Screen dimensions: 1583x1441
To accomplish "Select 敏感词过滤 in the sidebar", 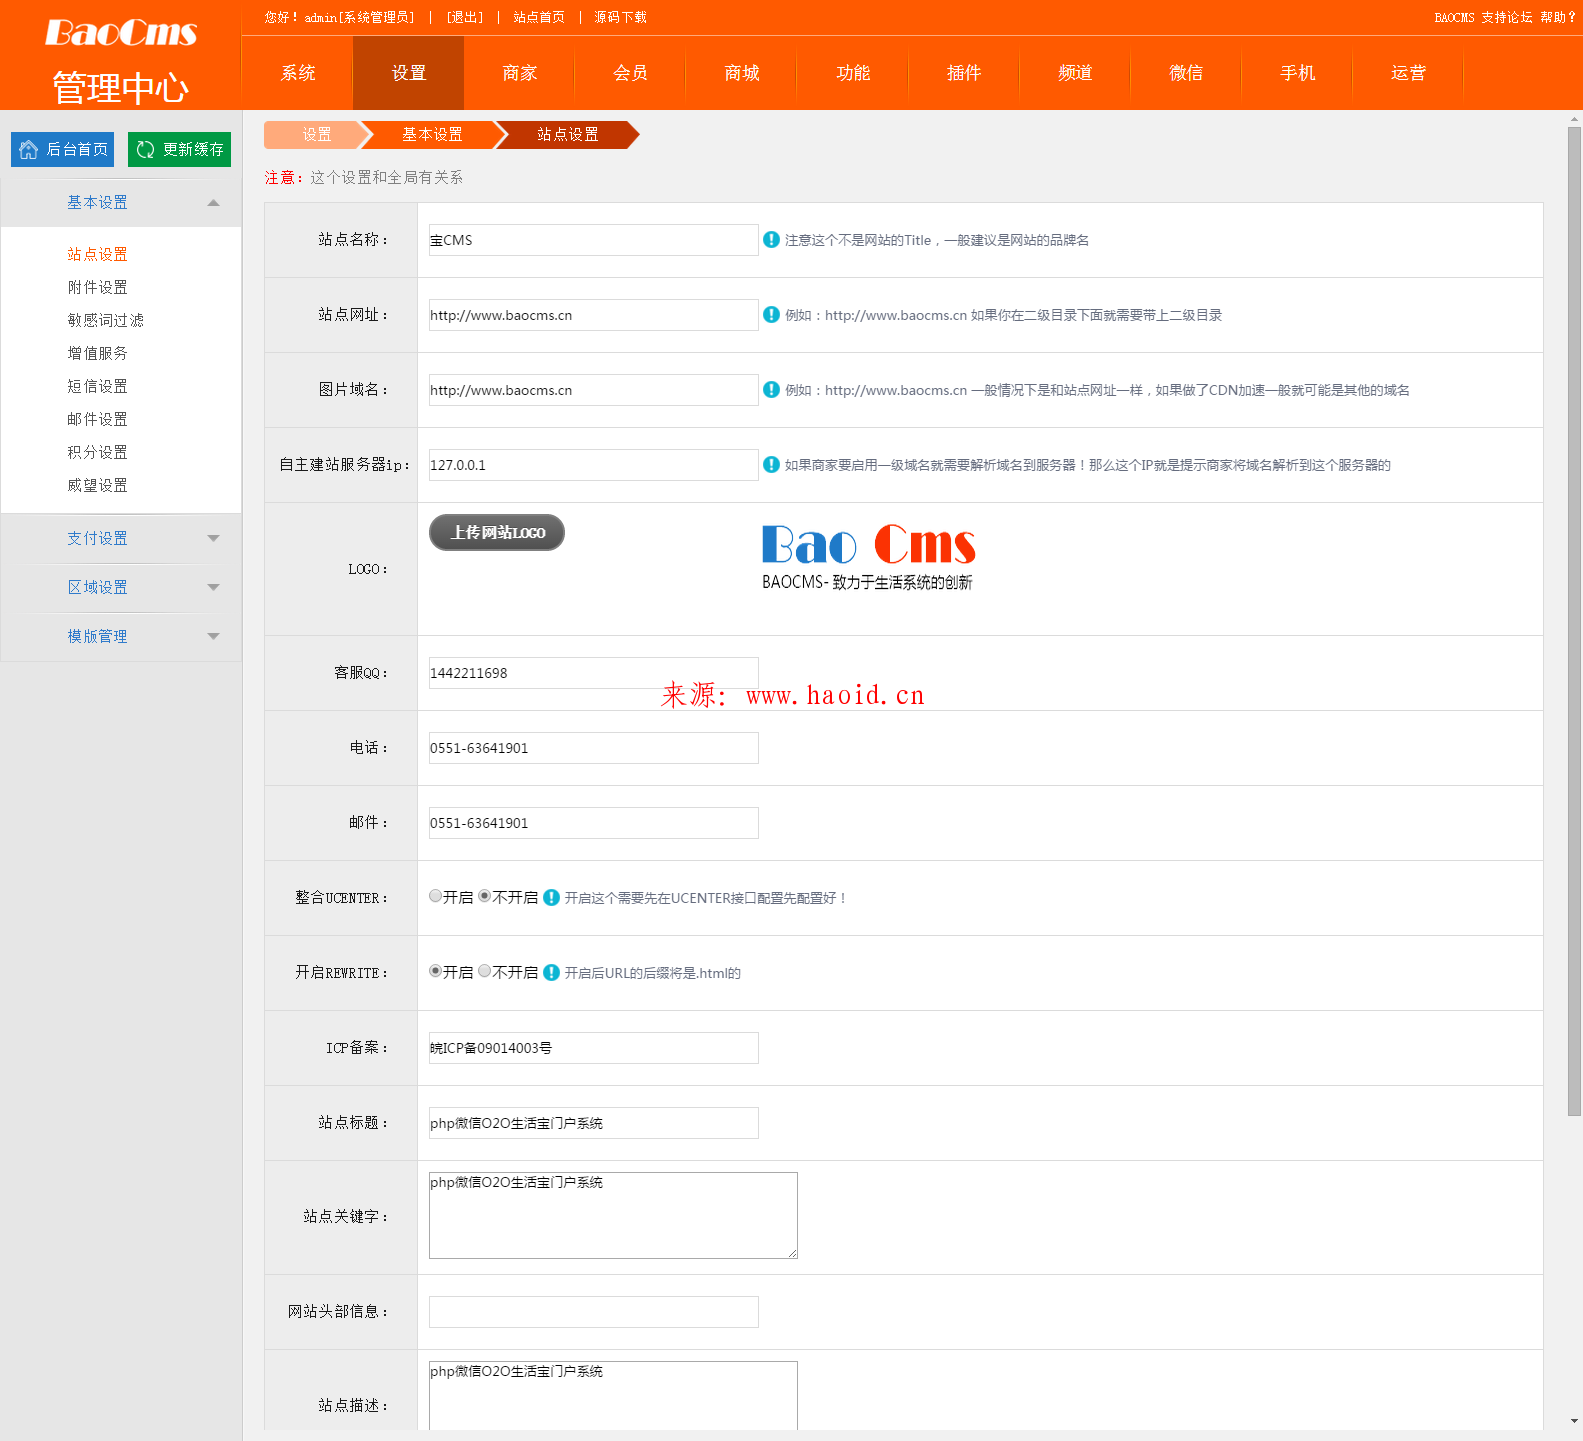I will pyautogui.click(x=105, y=320).
